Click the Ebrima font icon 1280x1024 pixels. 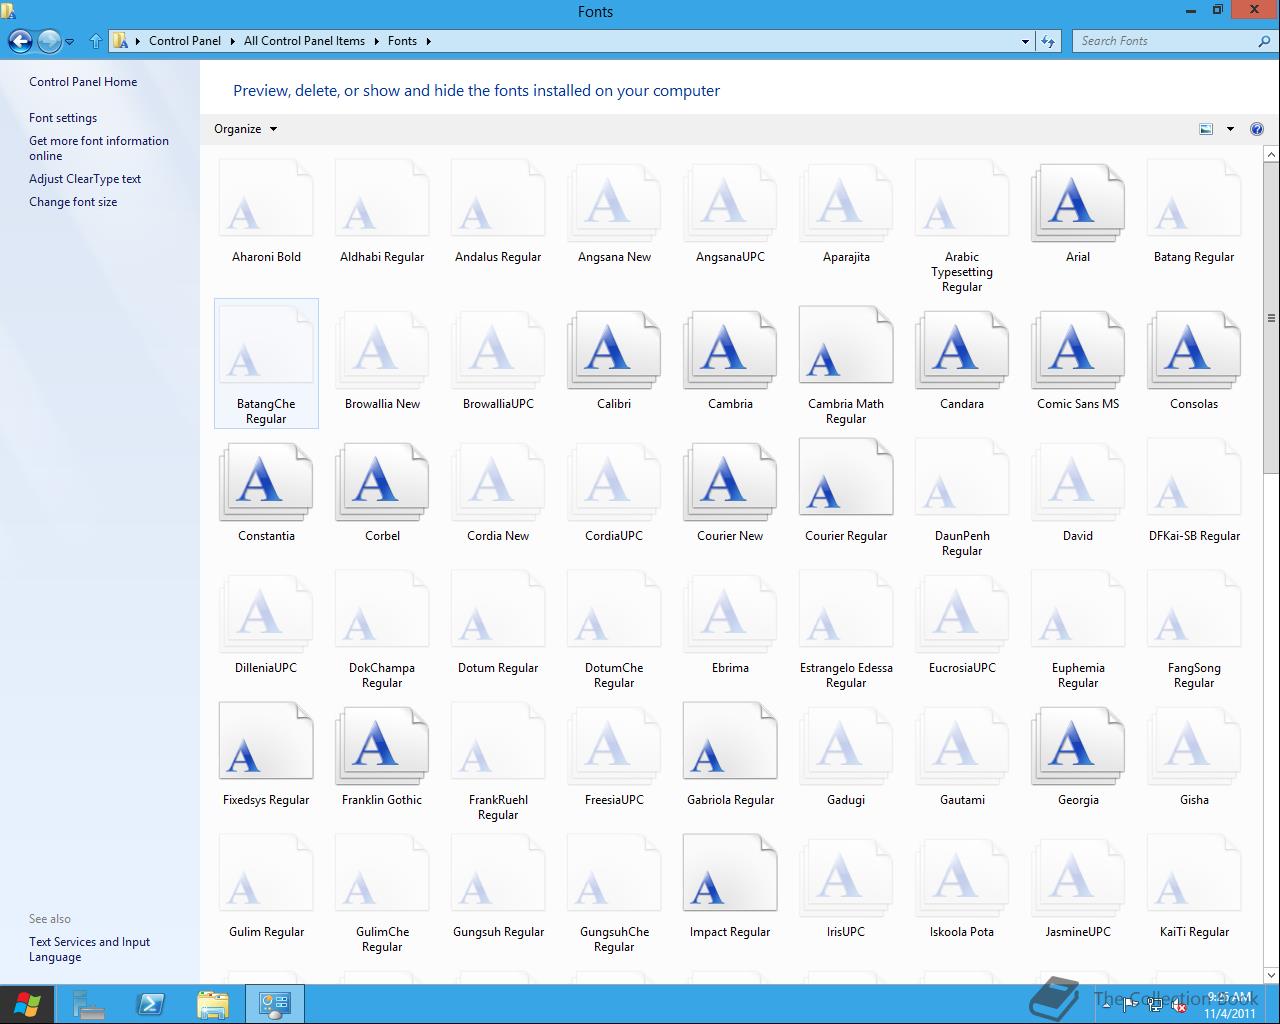(x=730, y=615)
